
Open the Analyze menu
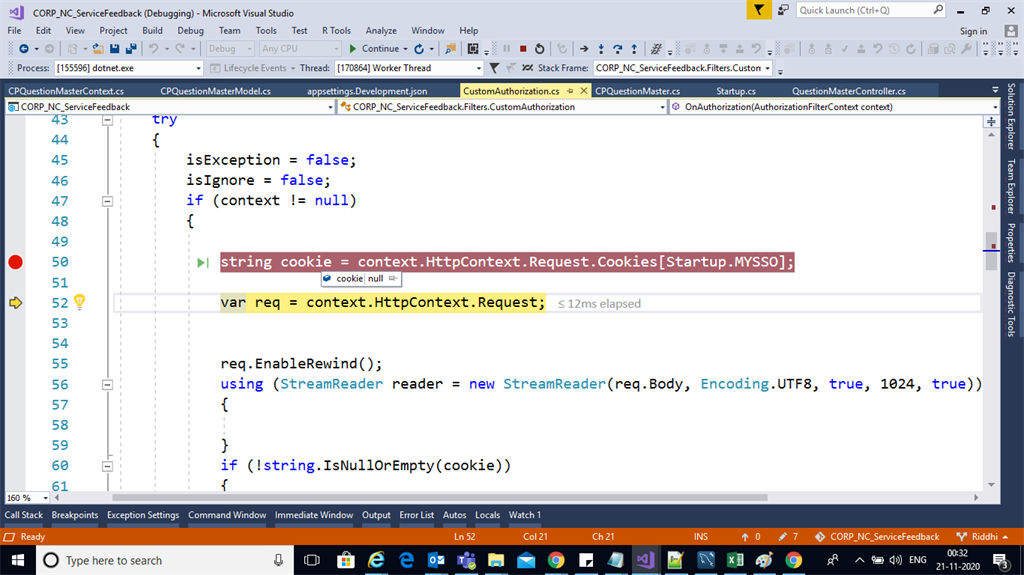tap(381, 31)
